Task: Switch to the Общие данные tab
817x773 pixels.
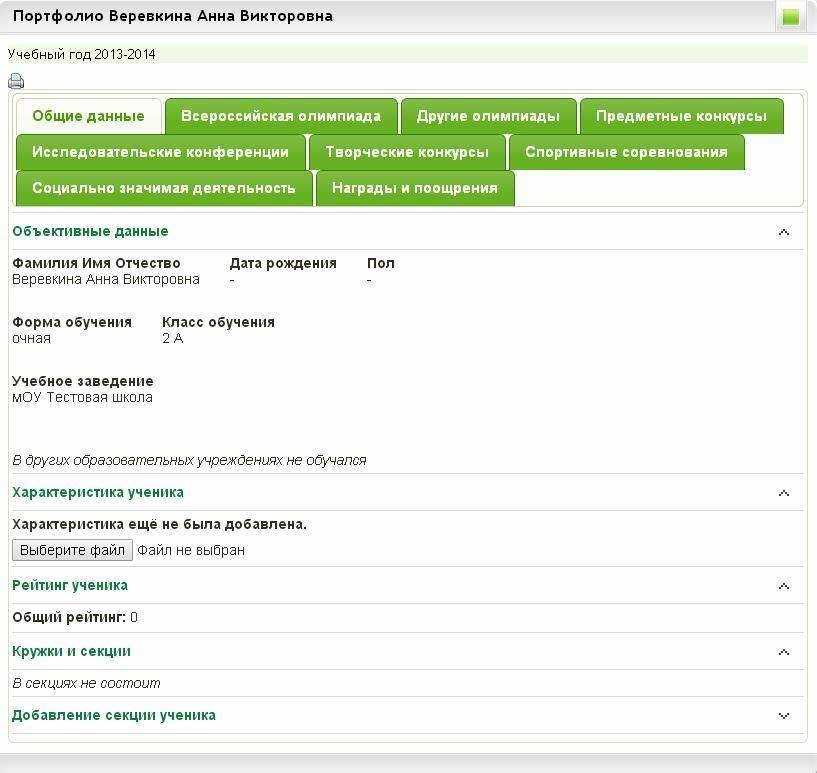Action: 88,116
